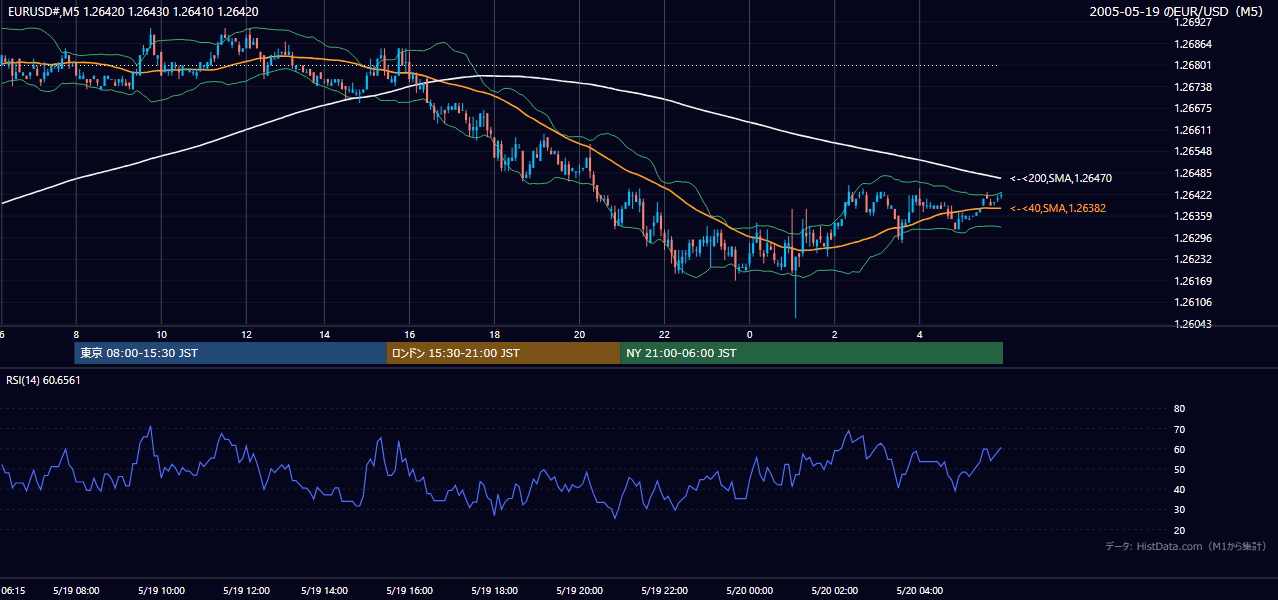Click the 5/19 08:00 time axis label
This screenshot has height=600, width=1278.
click(76, 591)
